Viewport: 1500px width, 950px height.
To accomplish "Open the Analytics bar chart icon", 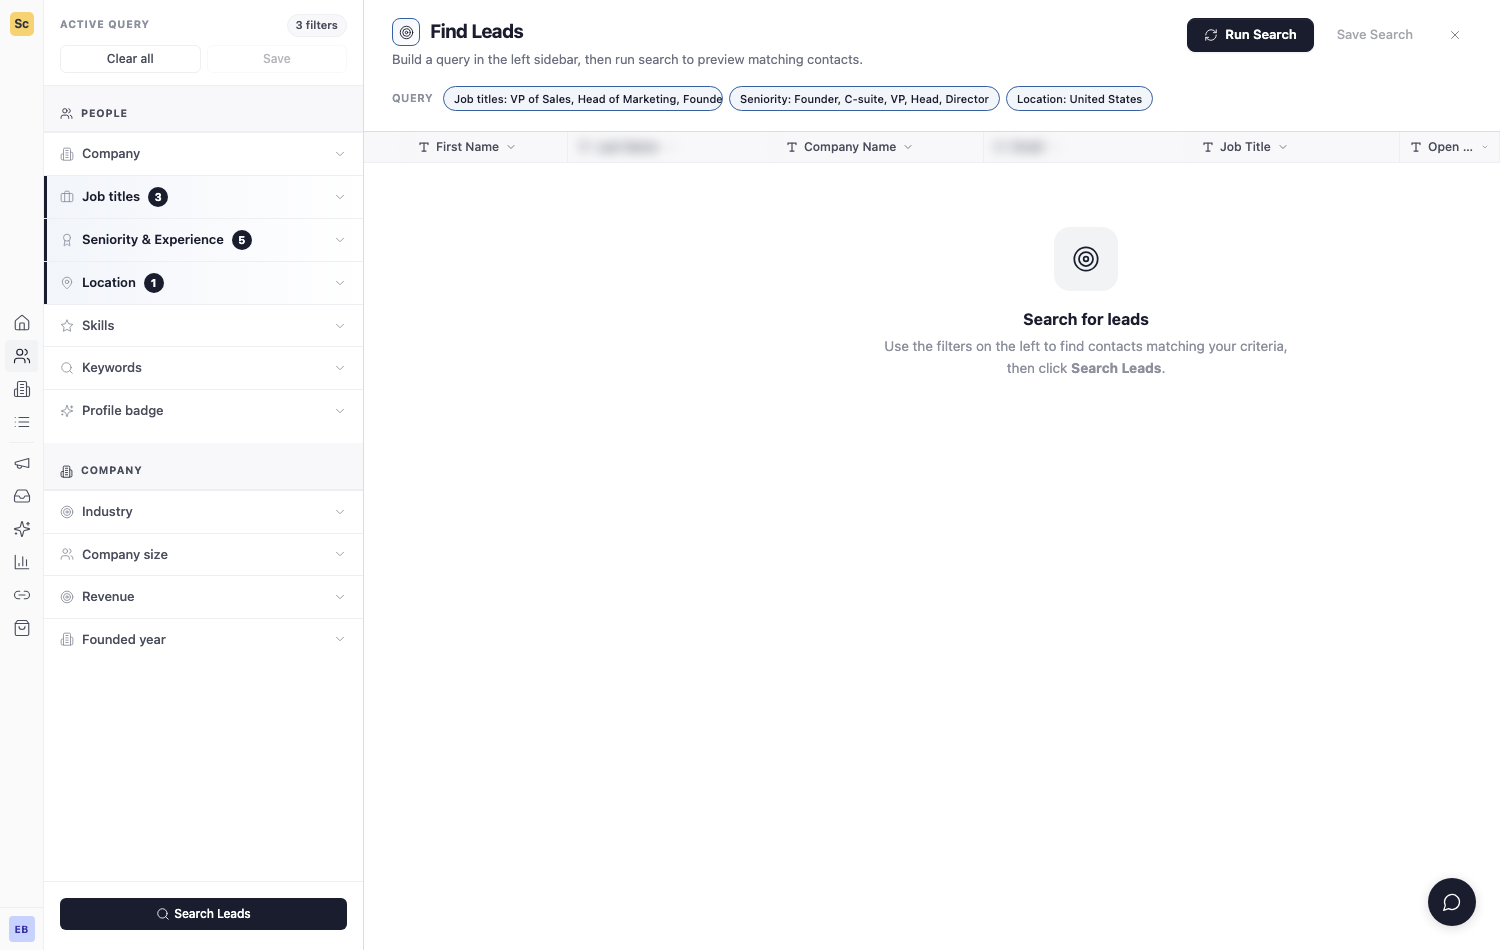I will [22, 562].
